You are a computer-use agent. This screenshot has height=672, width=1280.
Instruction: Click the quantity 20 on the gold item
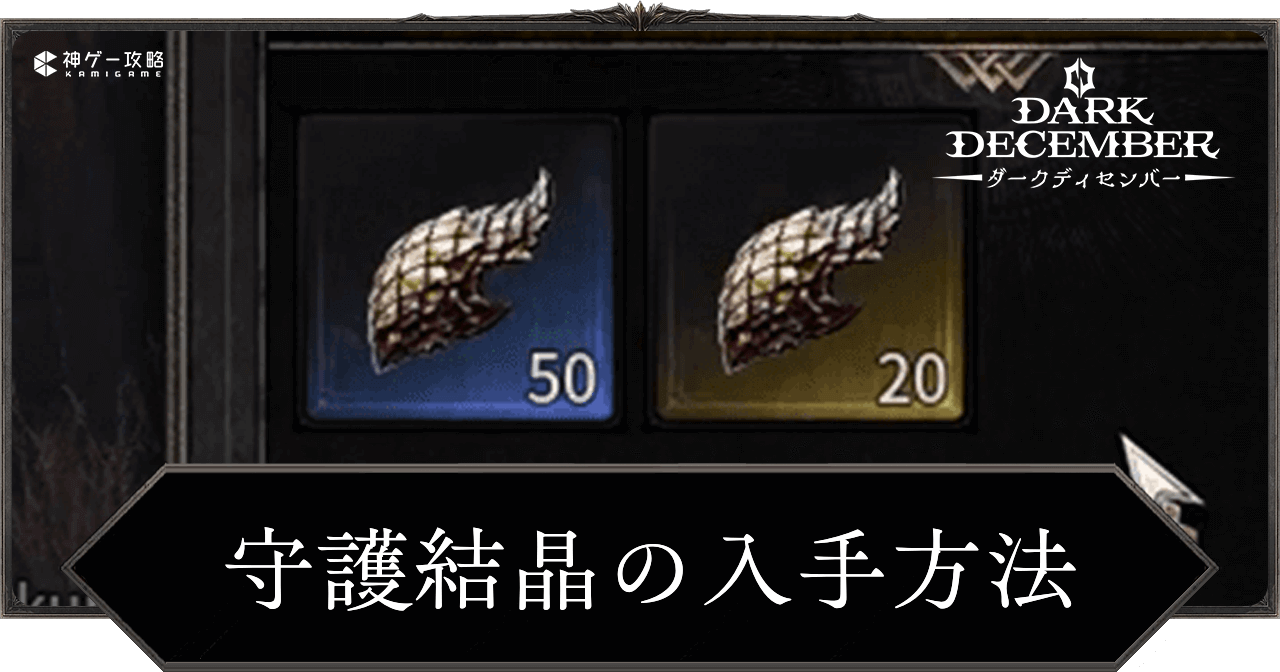coord(911,376)
